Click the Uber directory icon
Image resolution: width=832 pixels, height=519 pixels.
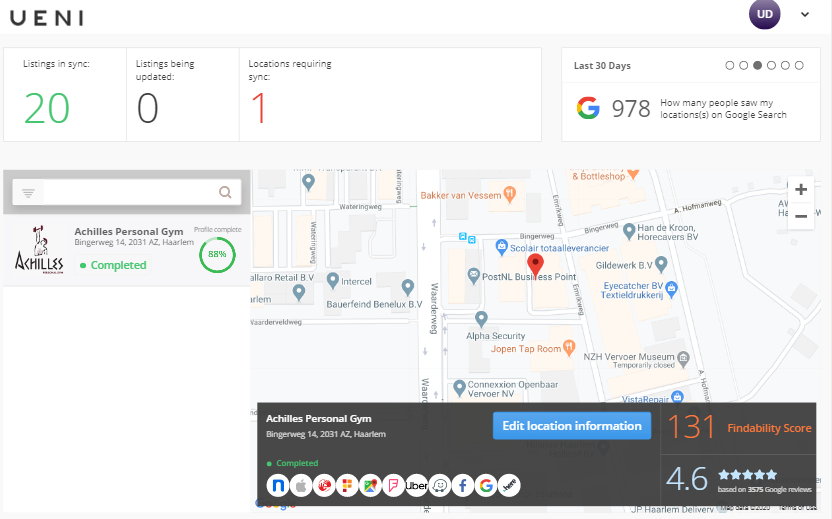click(417, 485)
